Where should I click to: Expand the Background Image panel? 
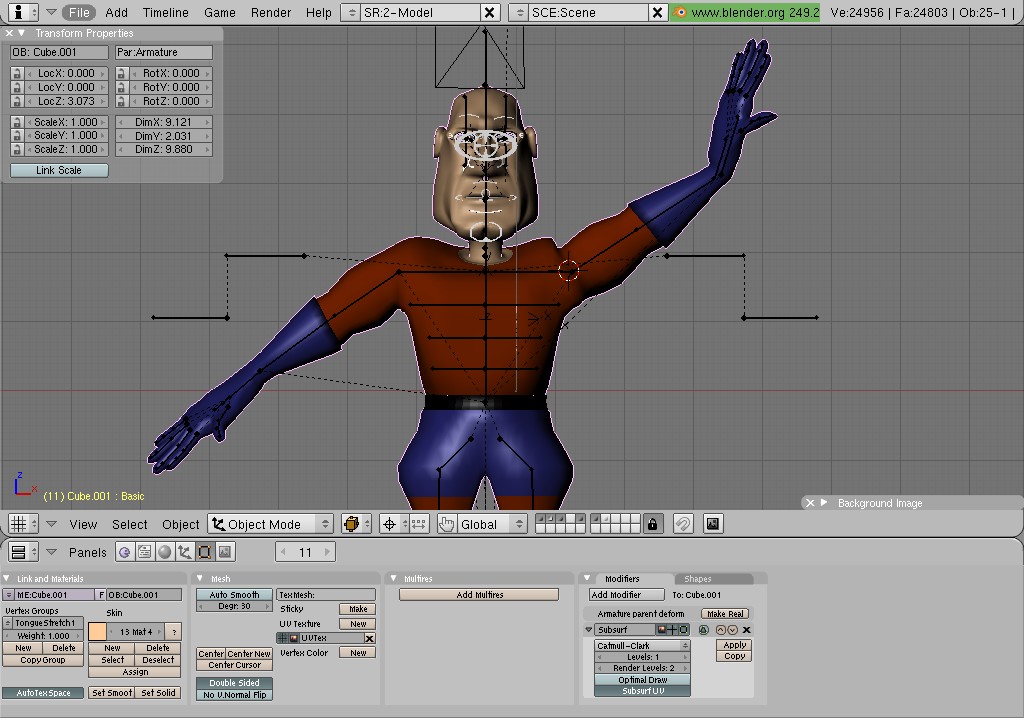click(x=824, y=502)
